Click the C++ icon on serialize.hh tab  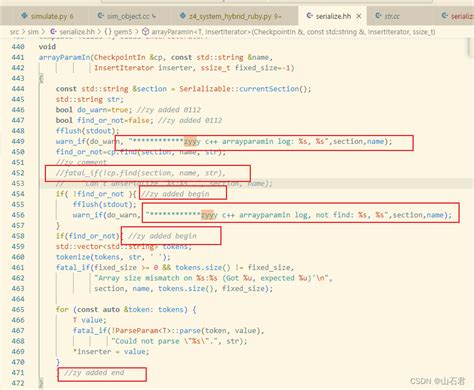(x=309, y=16)
